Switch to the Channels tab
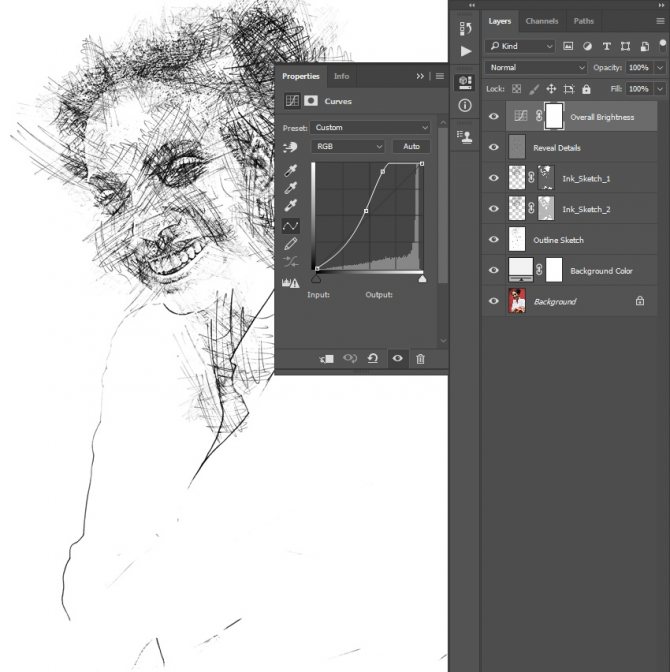Image resolution: width=670 pixels, height=672 pixels. (x=541, y=21)
